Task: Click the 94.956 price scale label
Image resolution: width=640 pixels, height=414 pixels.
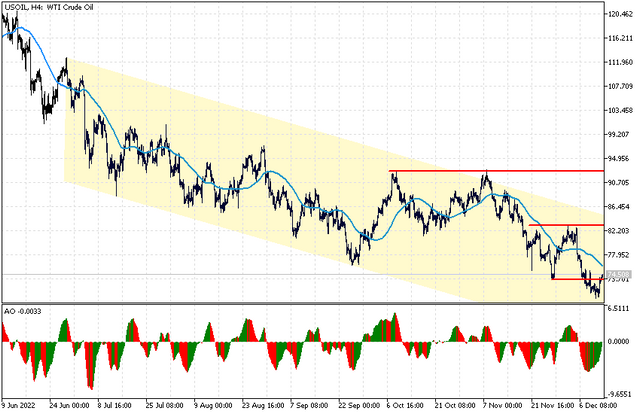Action: [620, 158]
